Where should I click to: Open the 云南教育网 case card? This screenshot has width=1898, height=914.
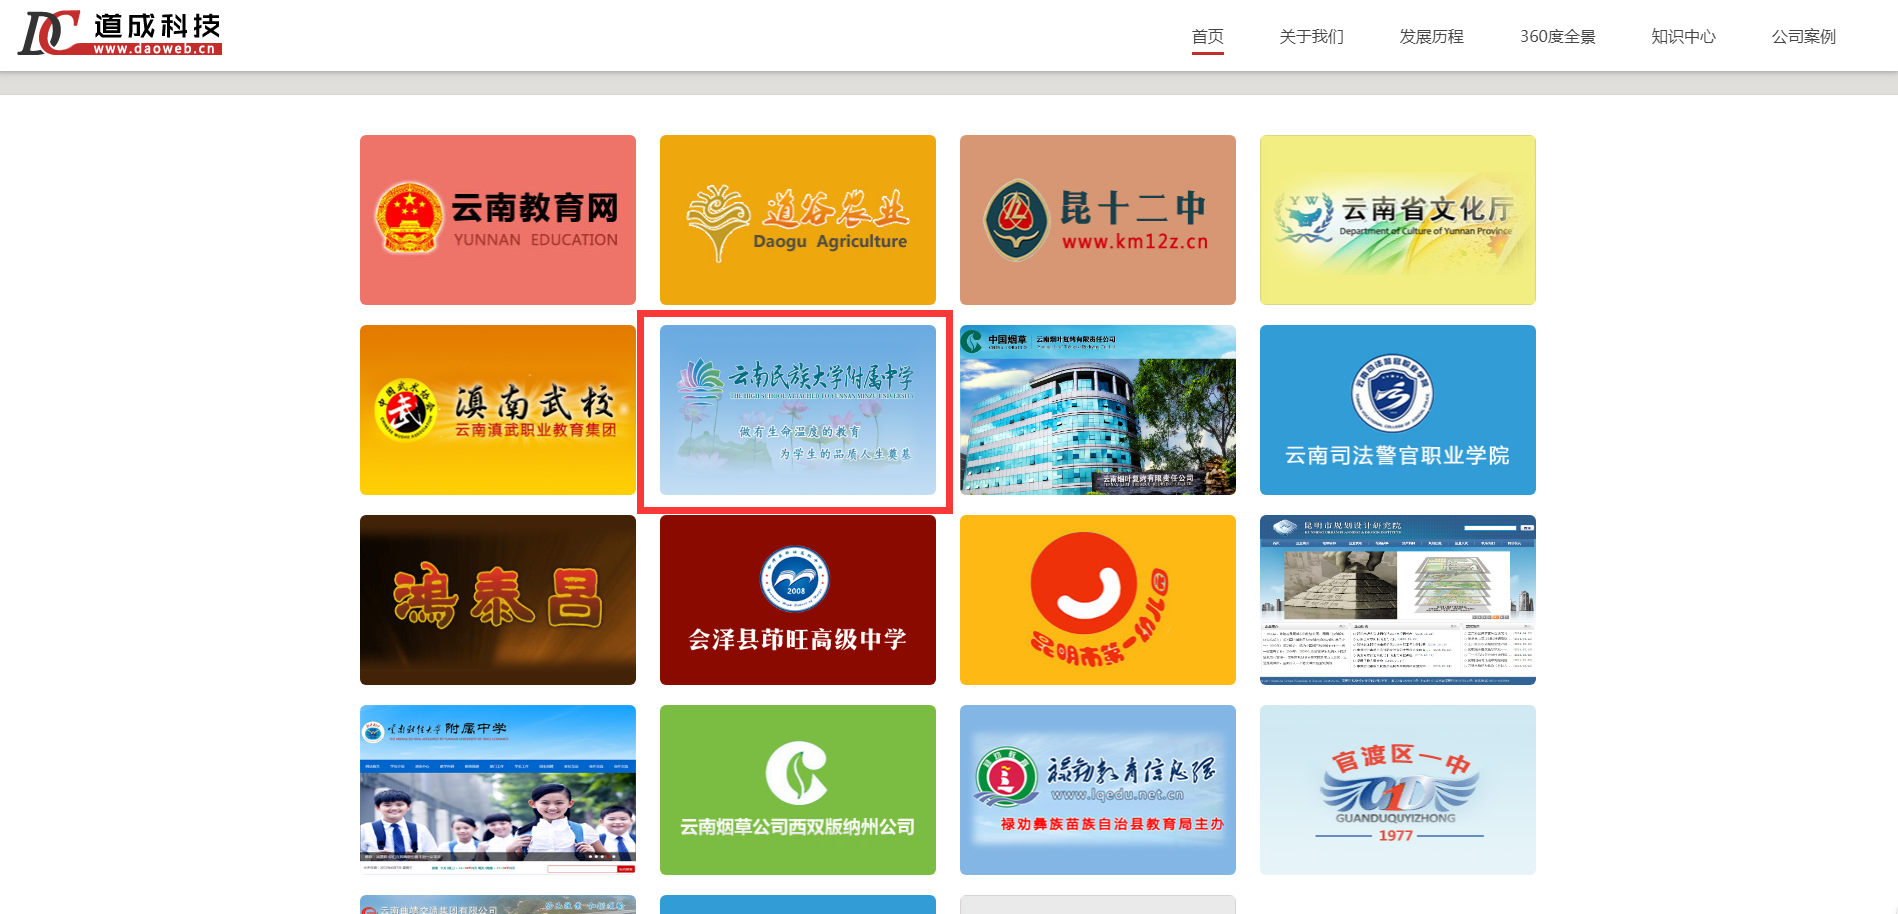[498, 220]
